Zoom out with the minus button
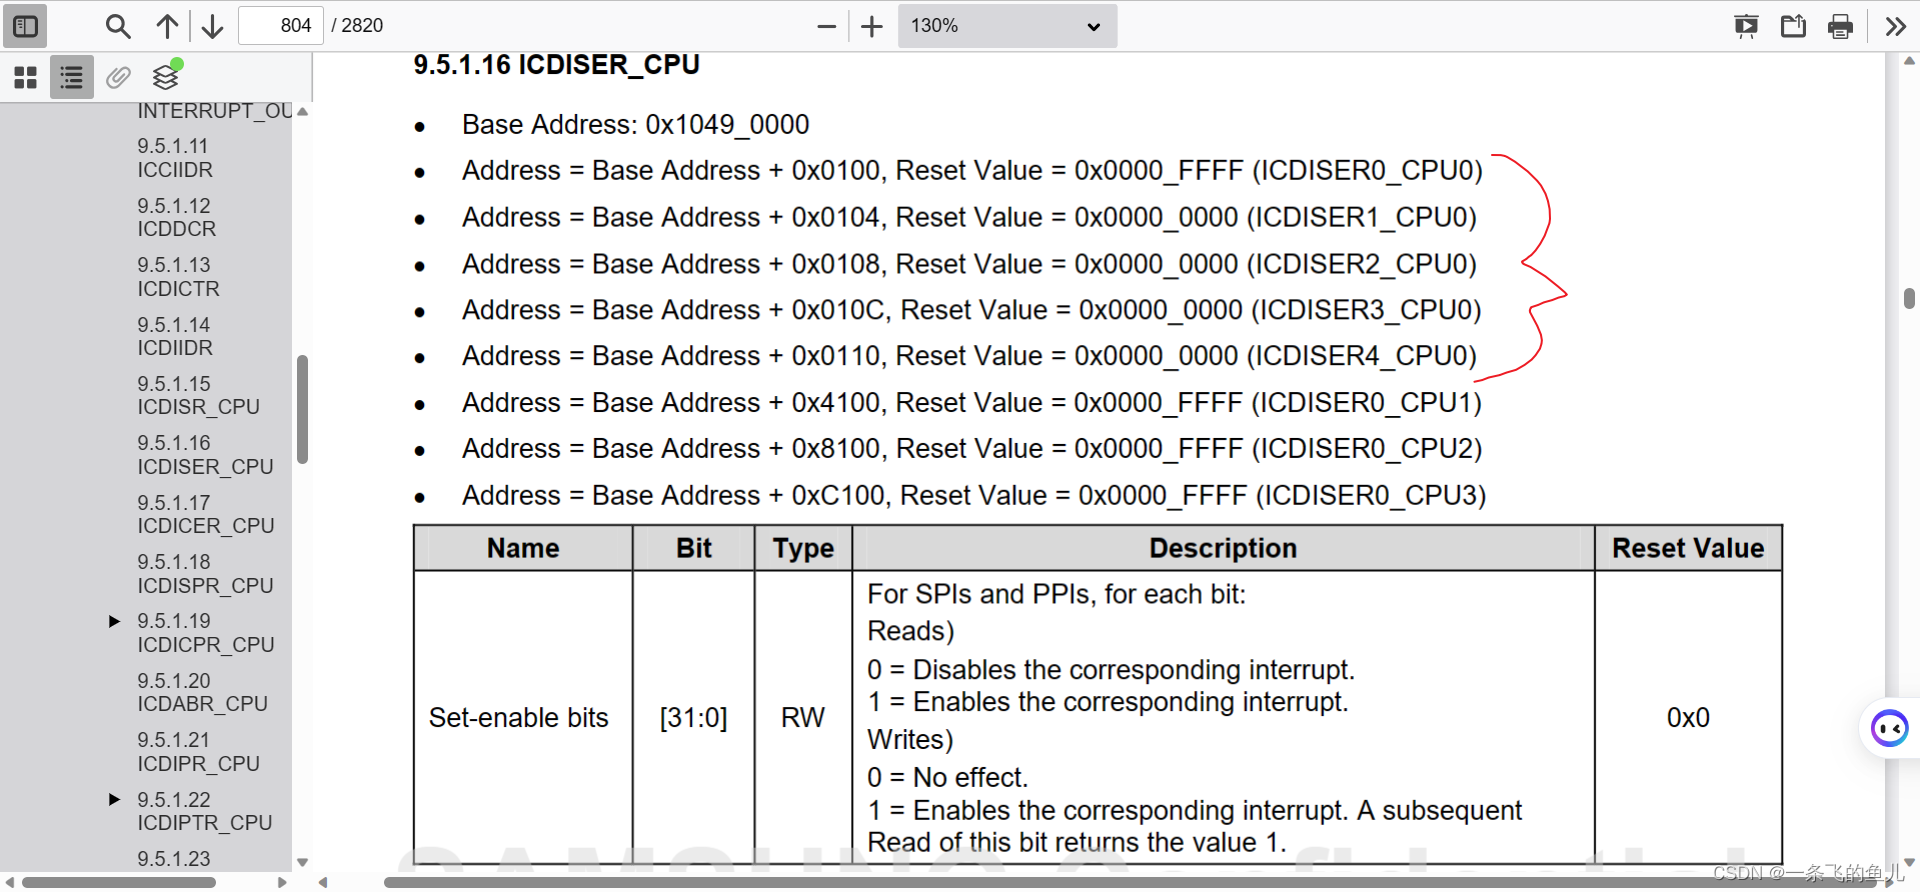 826,26
